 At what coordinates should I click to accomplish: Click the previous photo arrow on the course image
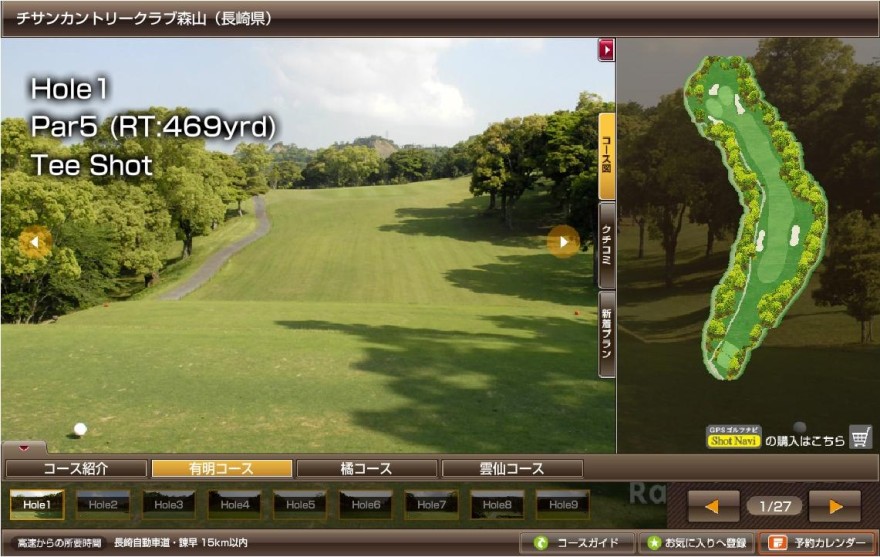[x=35, y=241]
